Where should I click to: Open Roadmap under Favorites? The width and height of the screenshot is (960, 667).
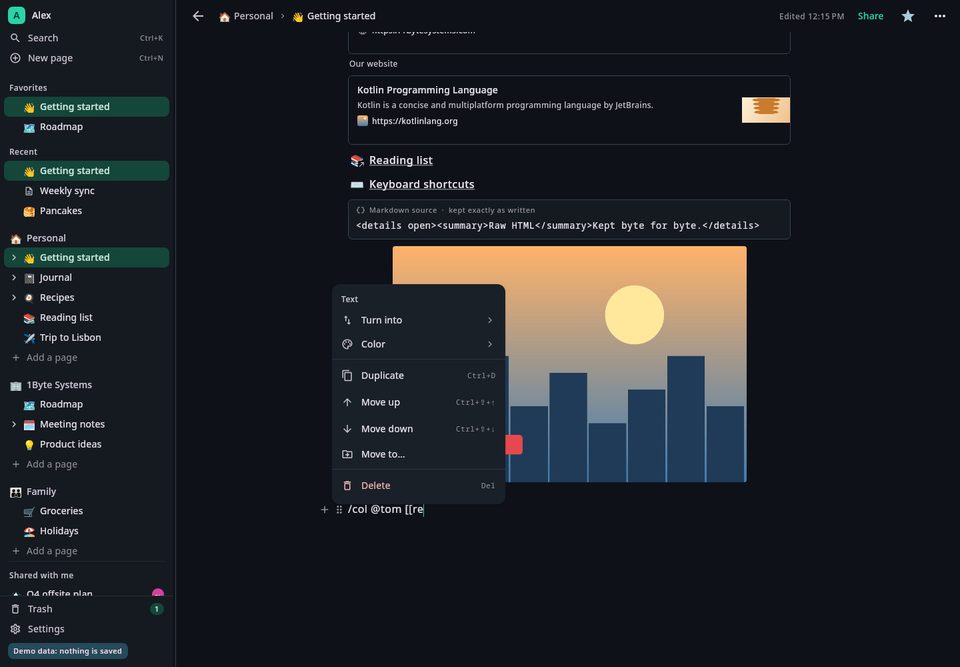coord(87,127)
